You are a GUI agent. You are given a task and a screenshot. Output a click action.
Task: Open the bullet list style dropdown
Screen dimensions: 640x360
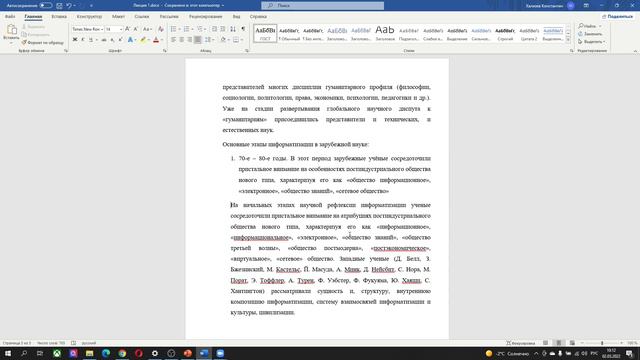tap(180, 29)
